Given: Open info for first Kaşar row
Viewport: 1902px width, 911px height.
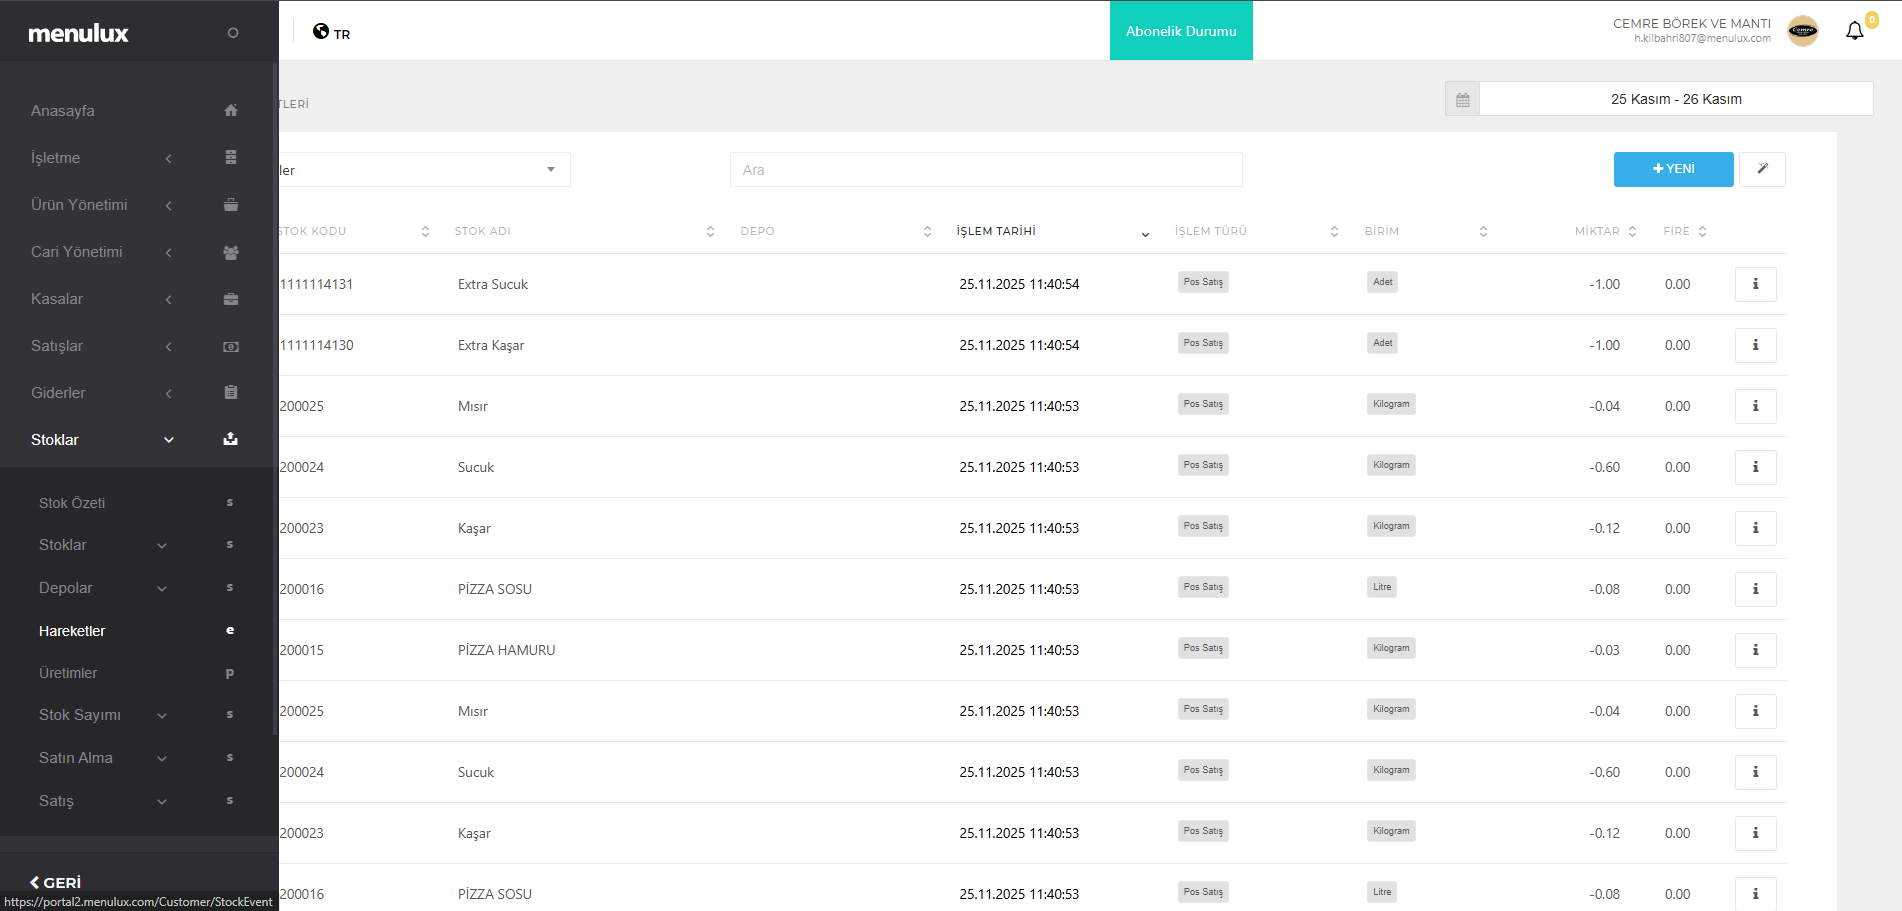Looking at the screenshot, I should tap(1755, 528).
